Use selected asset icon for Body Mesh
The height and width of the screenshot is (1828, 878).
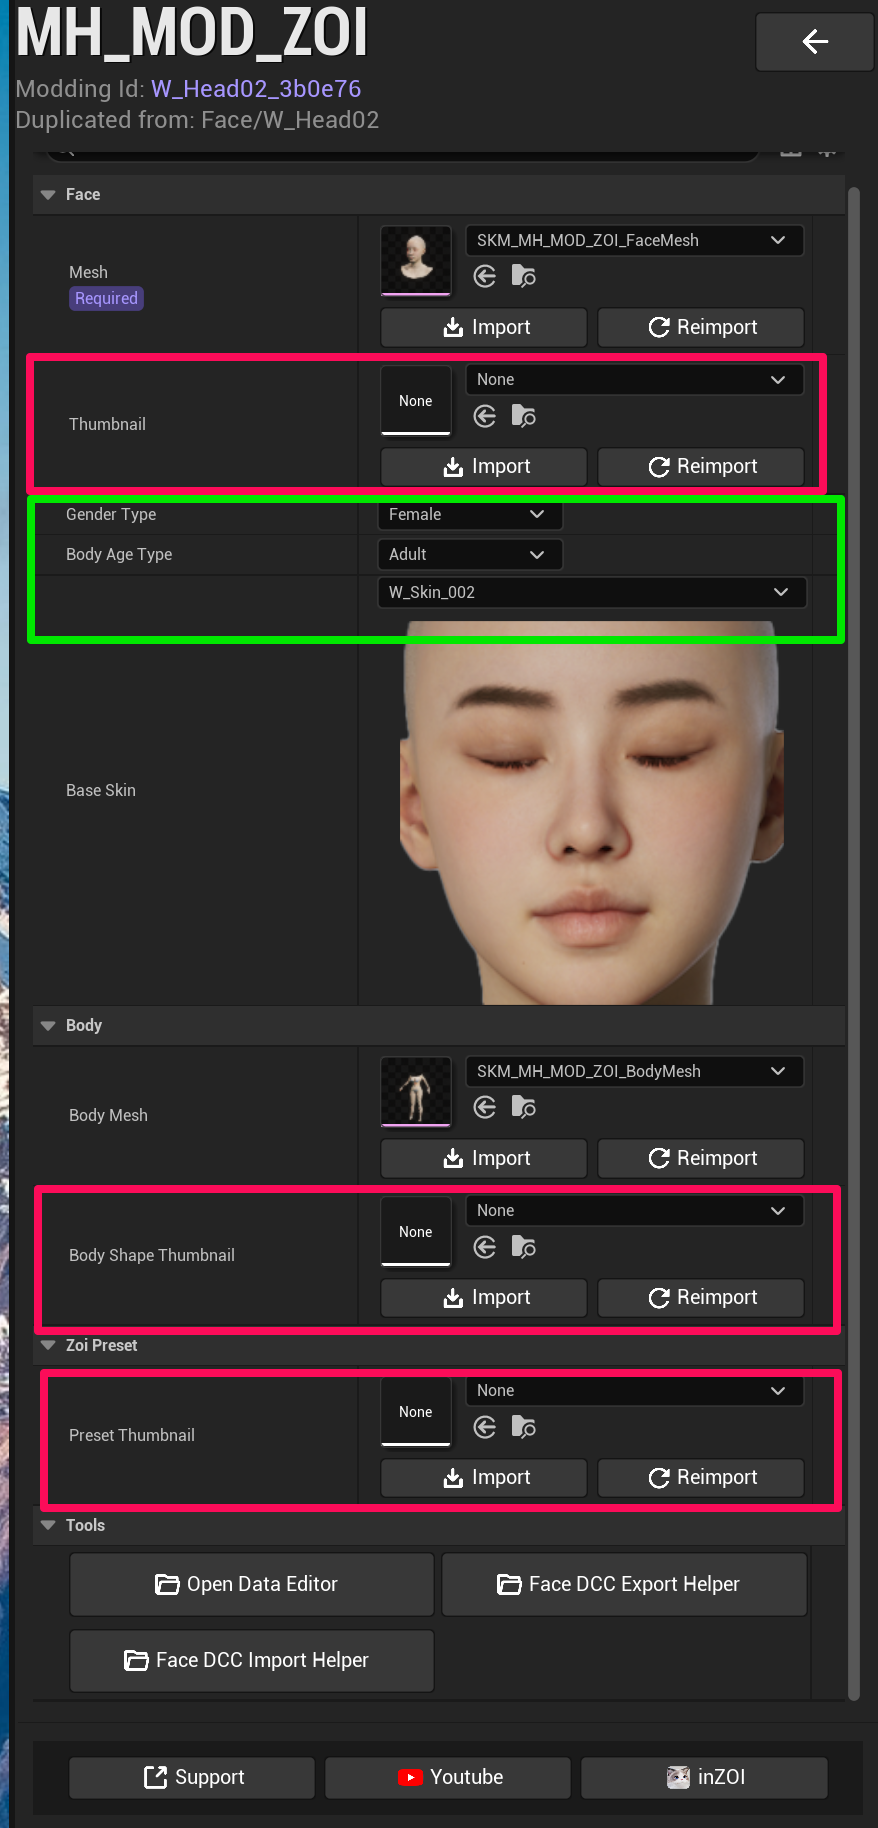pos(485,1108)
